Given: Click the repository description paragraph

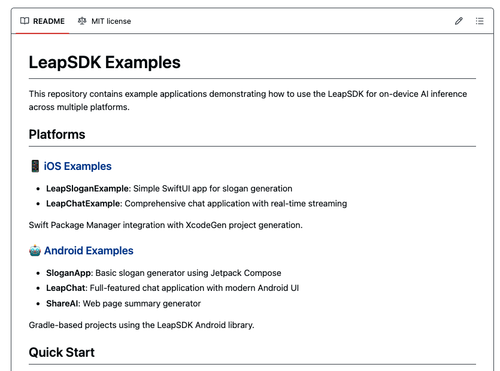Looking at the screenshot, I should click(248, 100).
